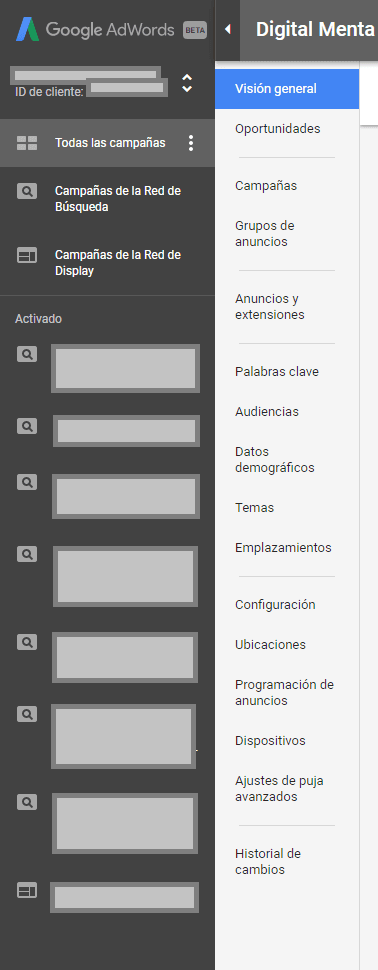This screenshot has width=378, height=970.
Task: Select Dispositivos
Action: click(270, 740)
